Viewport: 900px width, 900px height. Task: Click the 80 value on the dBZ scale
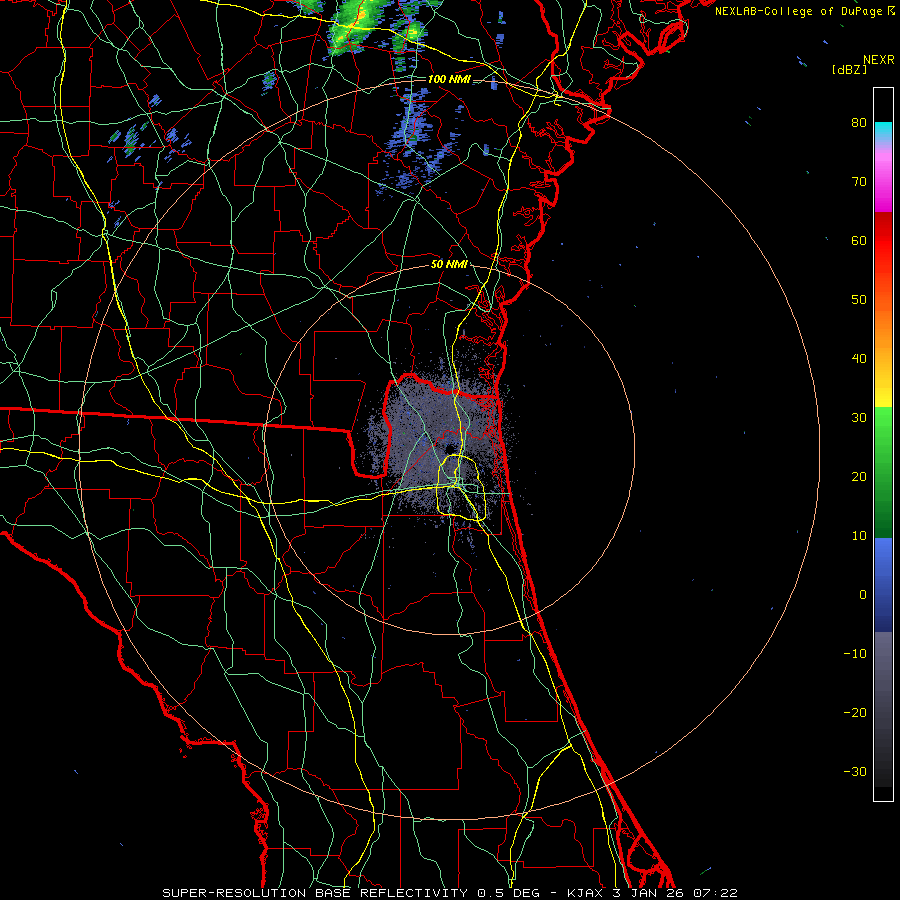coord(859,122)
